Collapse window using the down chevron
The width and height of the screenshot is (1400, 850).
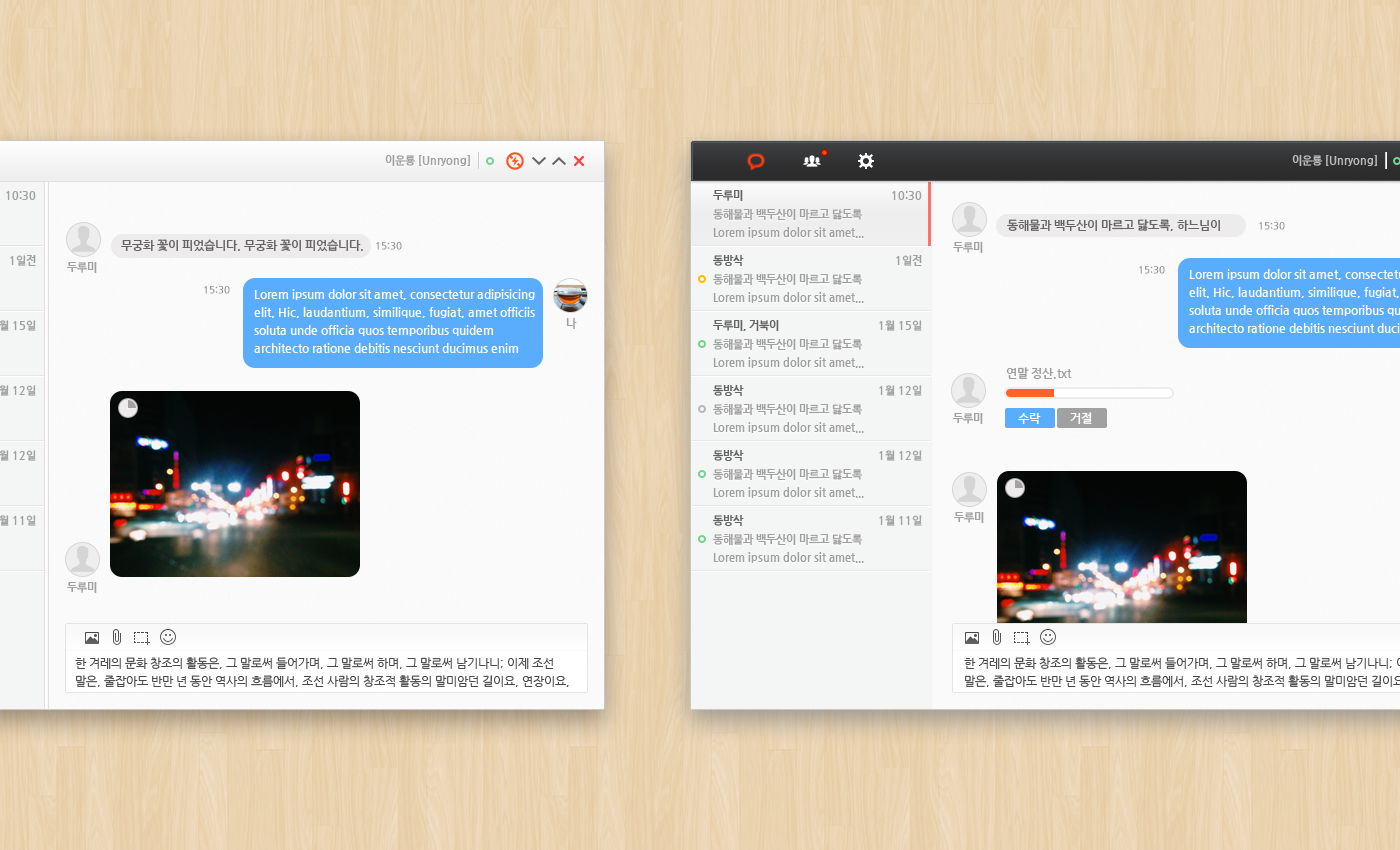[x=539, y=161]
